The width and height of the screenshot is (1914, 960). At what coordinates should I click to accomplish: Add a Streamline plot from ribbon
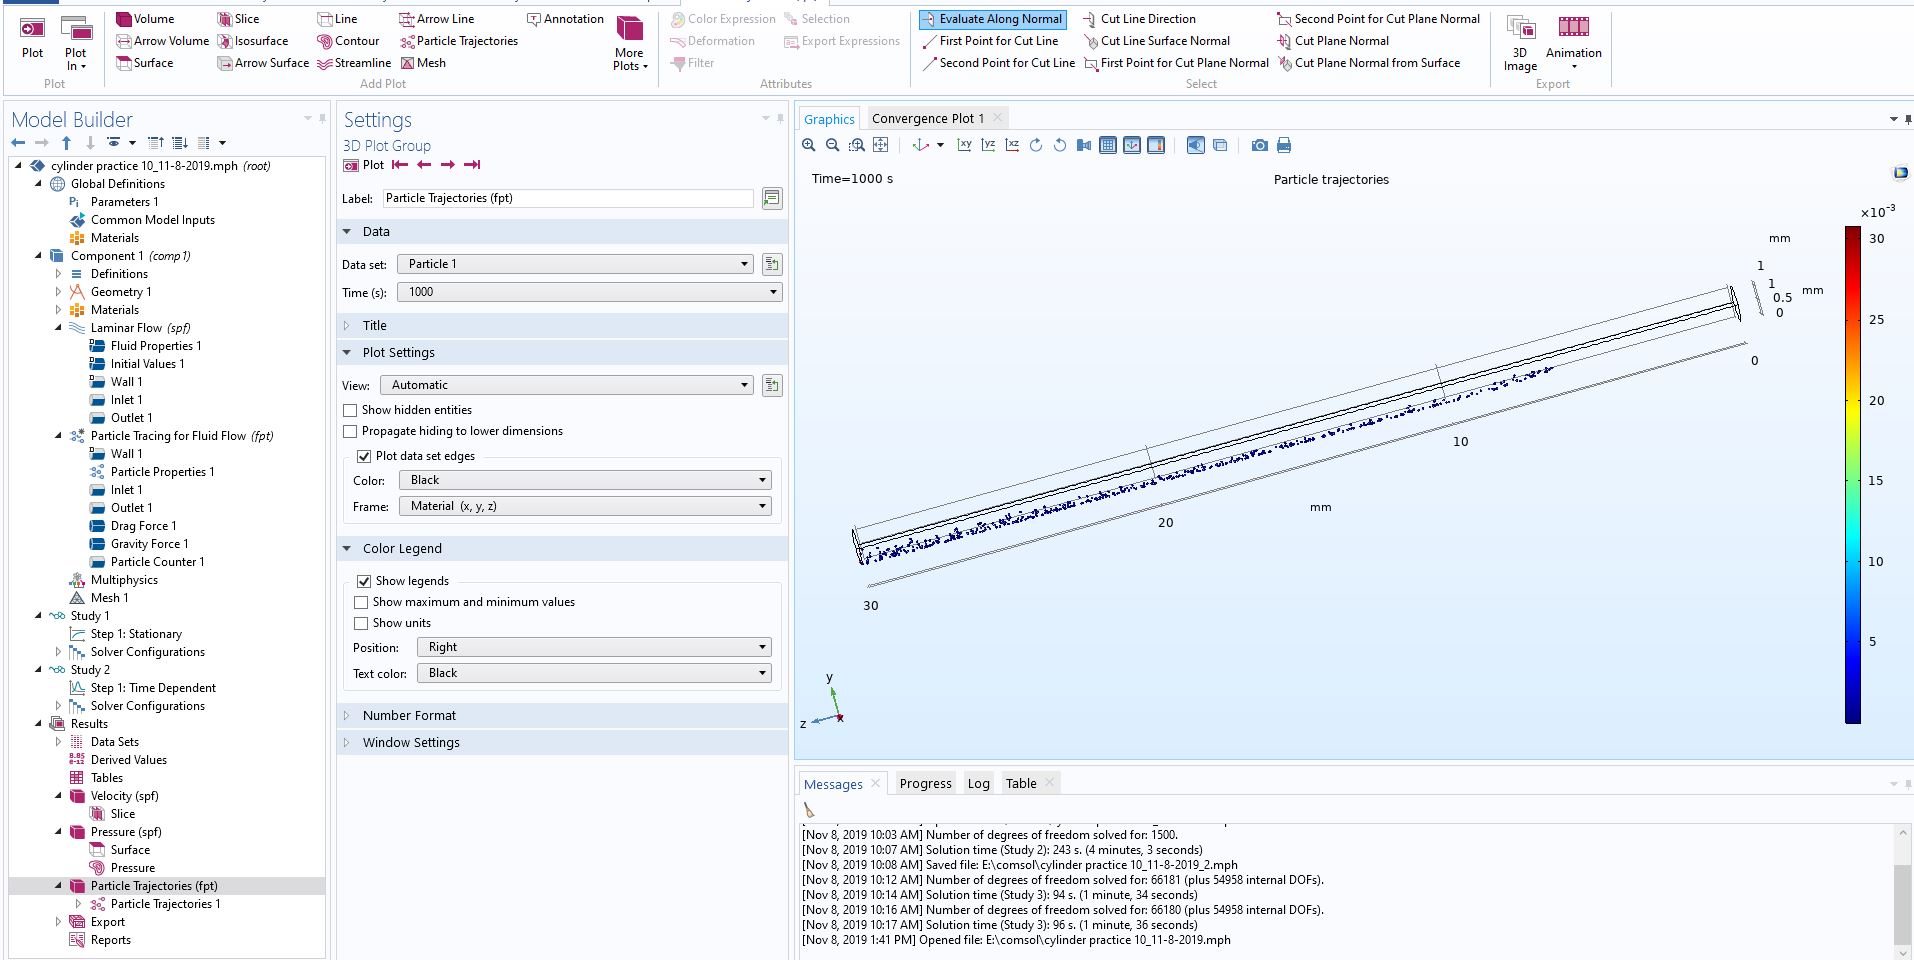pos(354,63)
